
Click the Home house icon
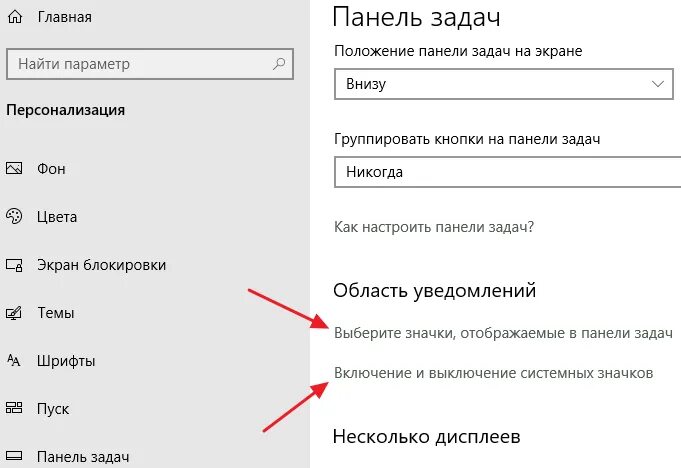click(15, 17)
